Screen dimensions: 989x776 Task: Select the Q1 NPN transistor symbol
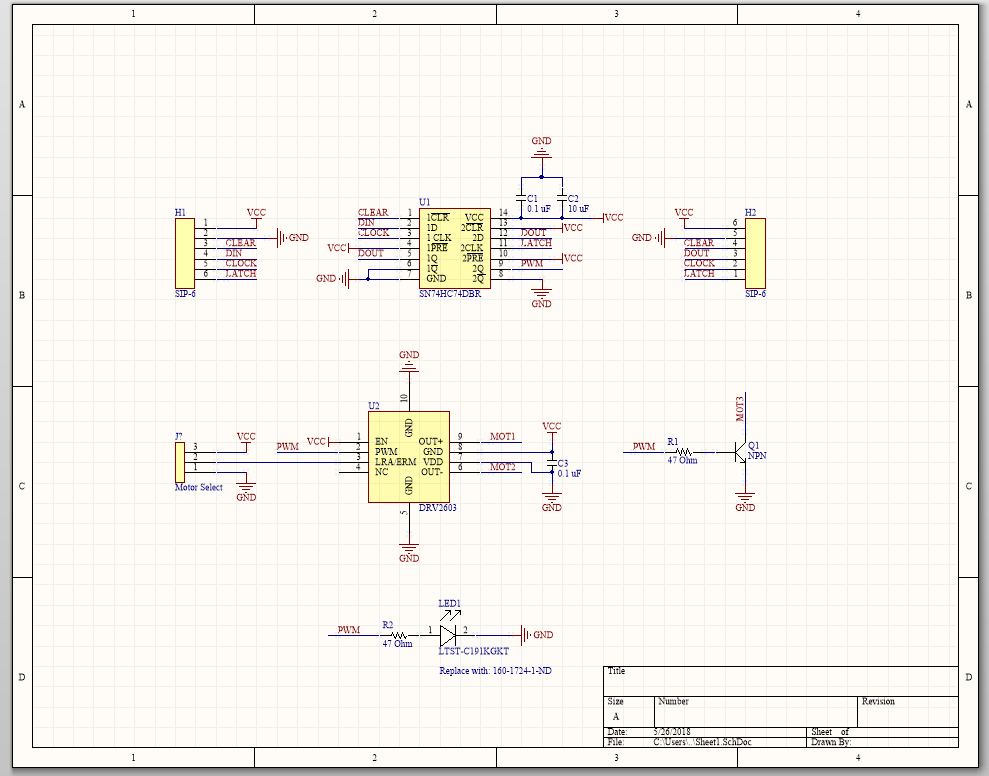point(742,452)
